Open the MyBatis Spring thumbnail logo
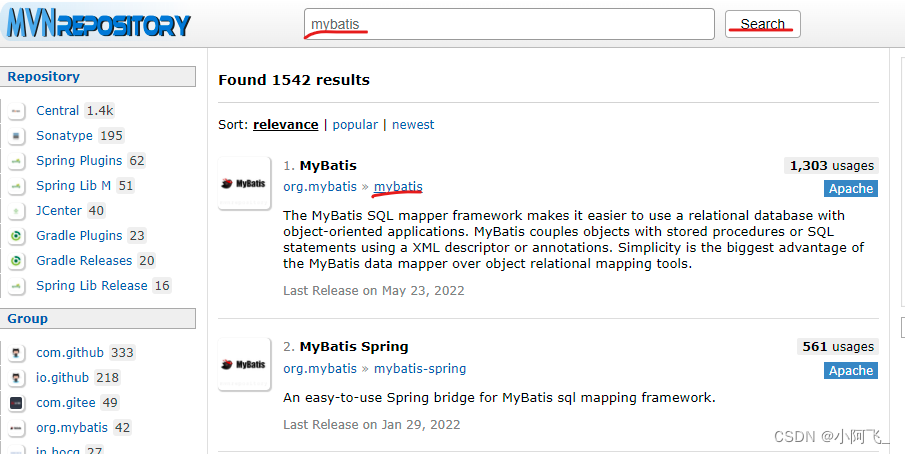 [244, 365]
